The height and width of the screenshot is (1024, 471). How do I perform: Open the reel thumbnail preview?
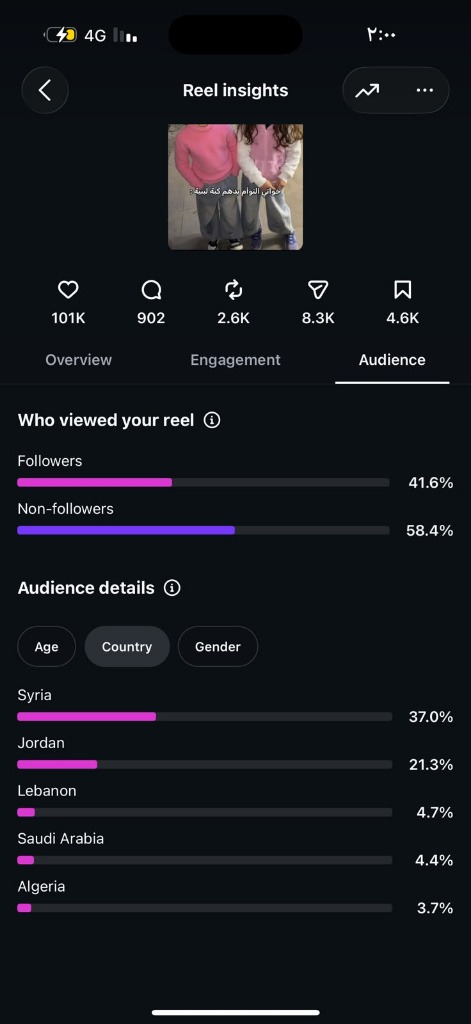pos(235,187)
